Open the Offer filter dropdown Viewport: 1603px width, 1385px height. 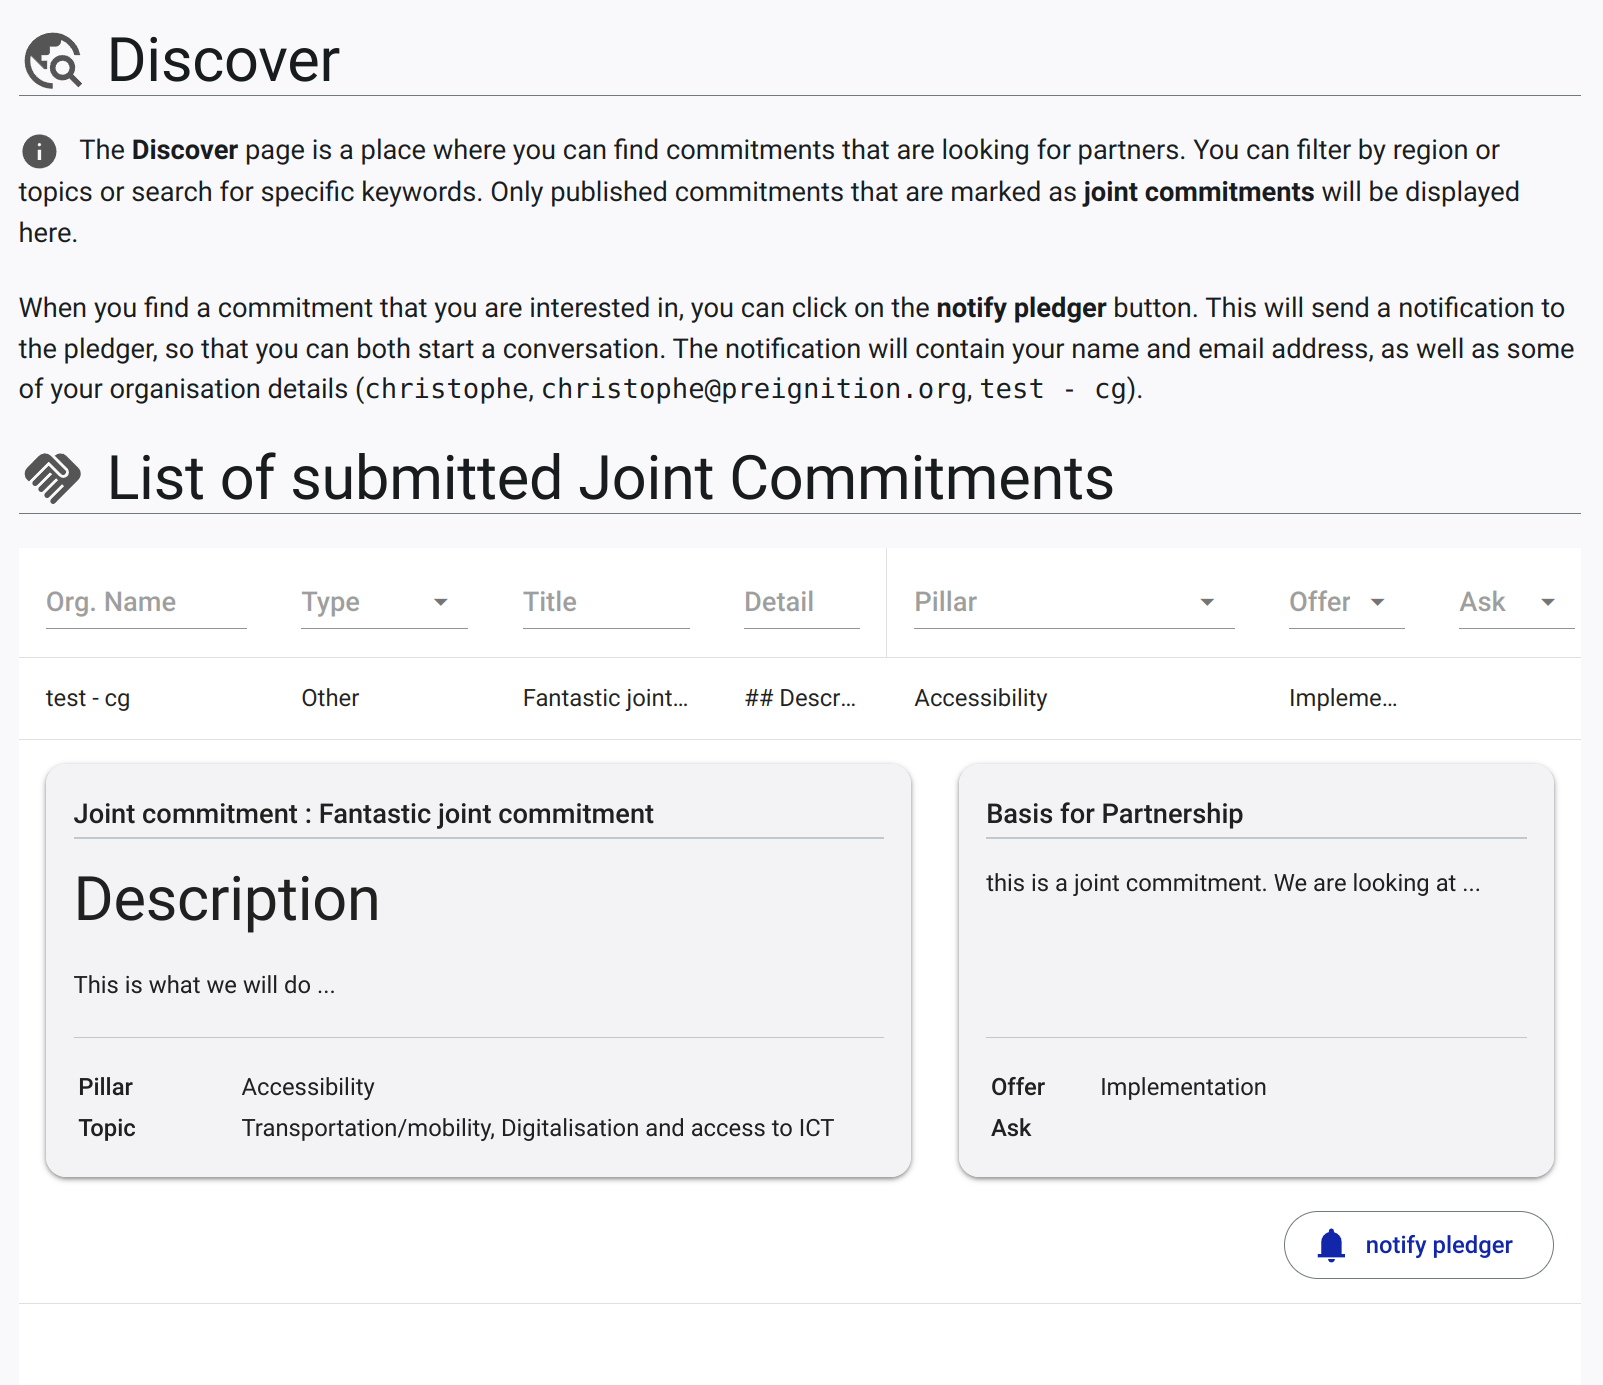1346,602
